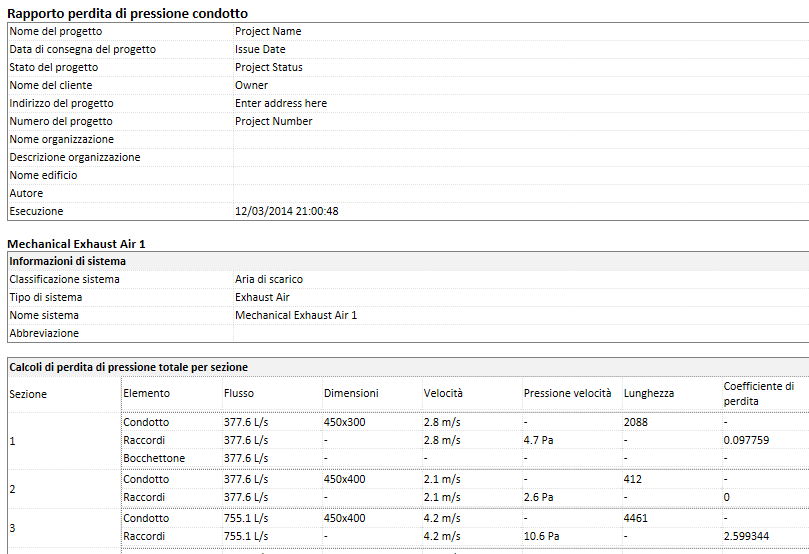
Task: Click the 'Issue Date' value cell
Action: 260,49
